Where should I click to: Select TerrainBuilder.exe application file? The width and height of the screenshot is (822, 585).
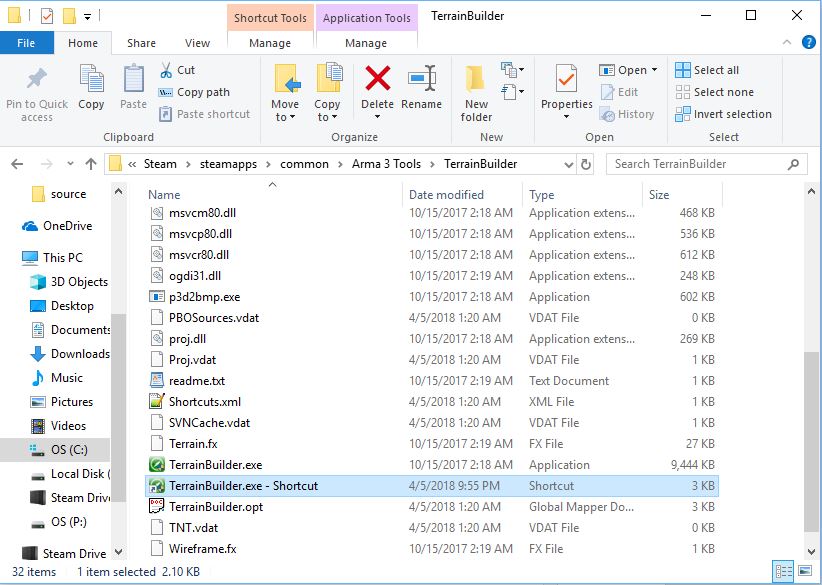coord(215,465)
